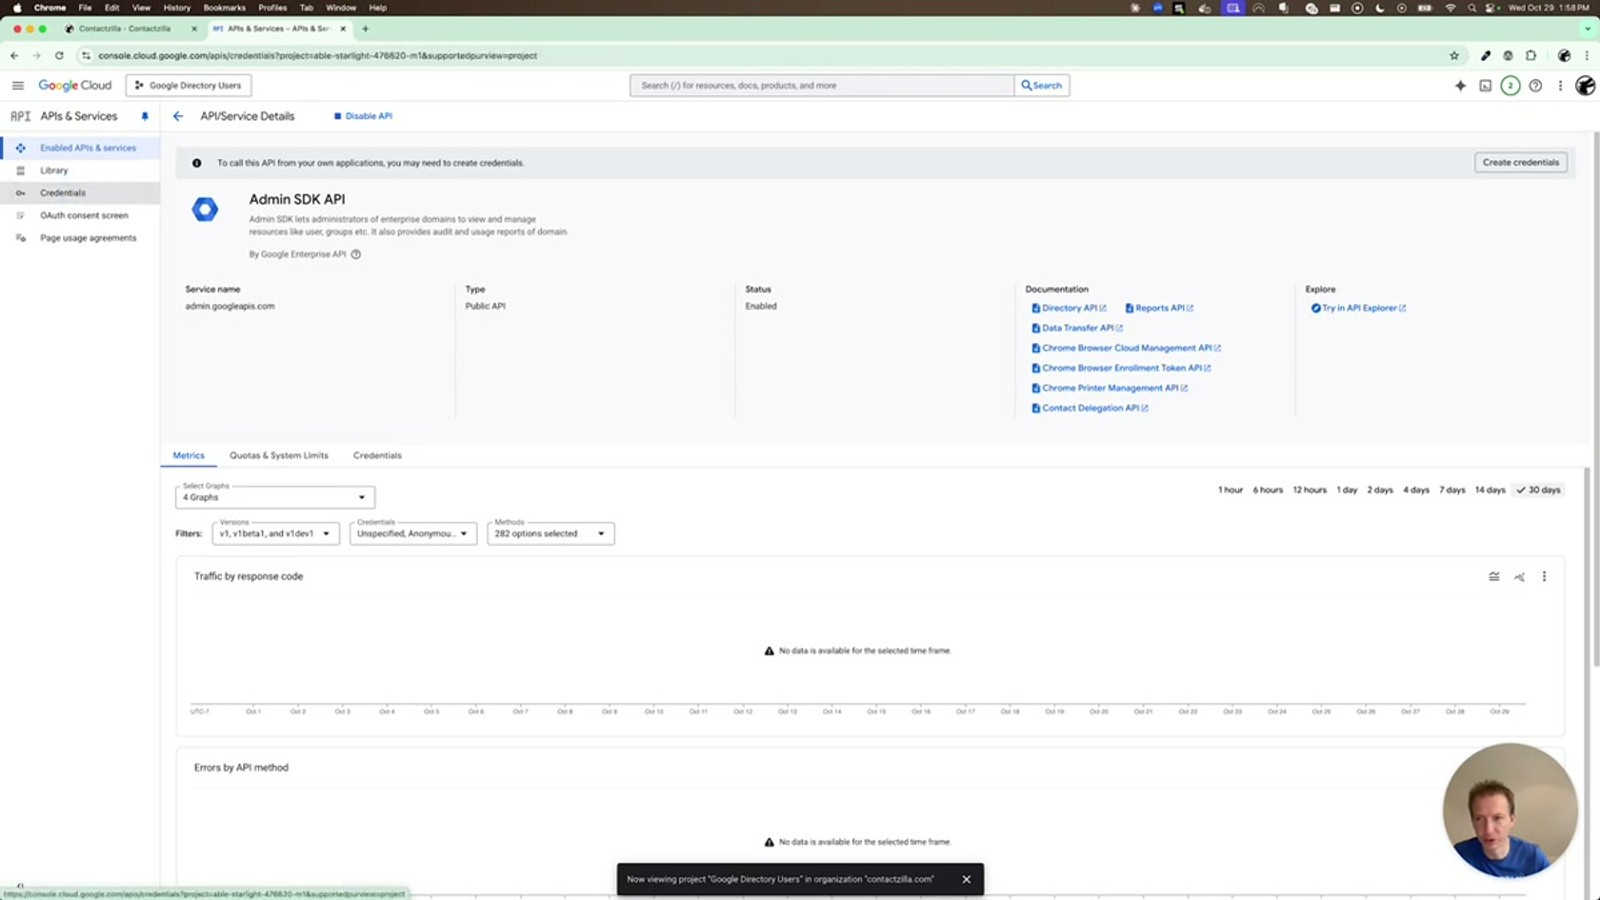Open the Data Transfer API link
1600x900 pixels.
point(1077,328)
